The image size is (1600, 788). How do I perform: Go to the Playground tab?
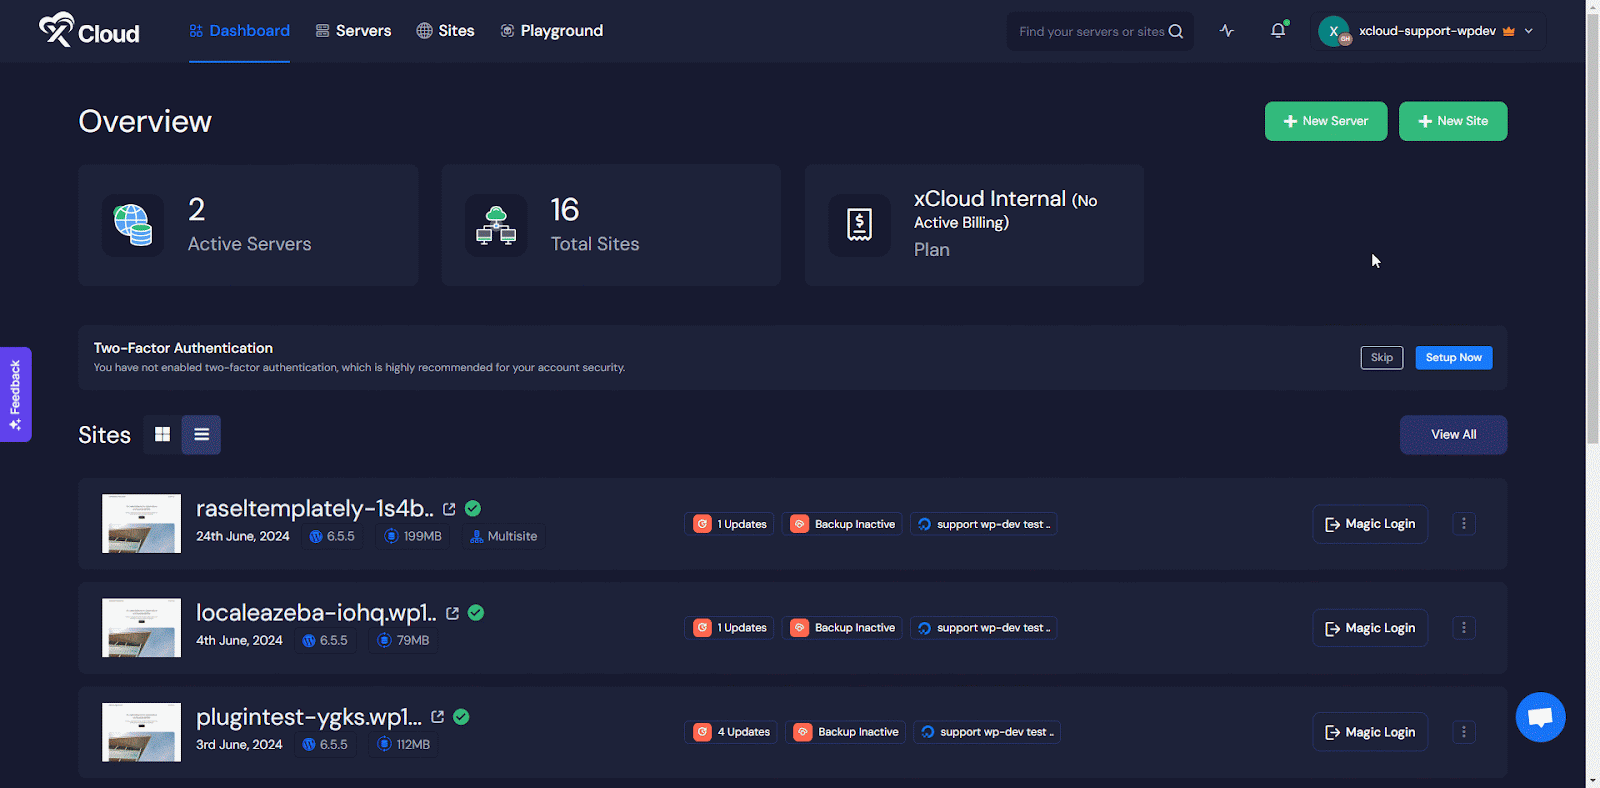[551, 31]
